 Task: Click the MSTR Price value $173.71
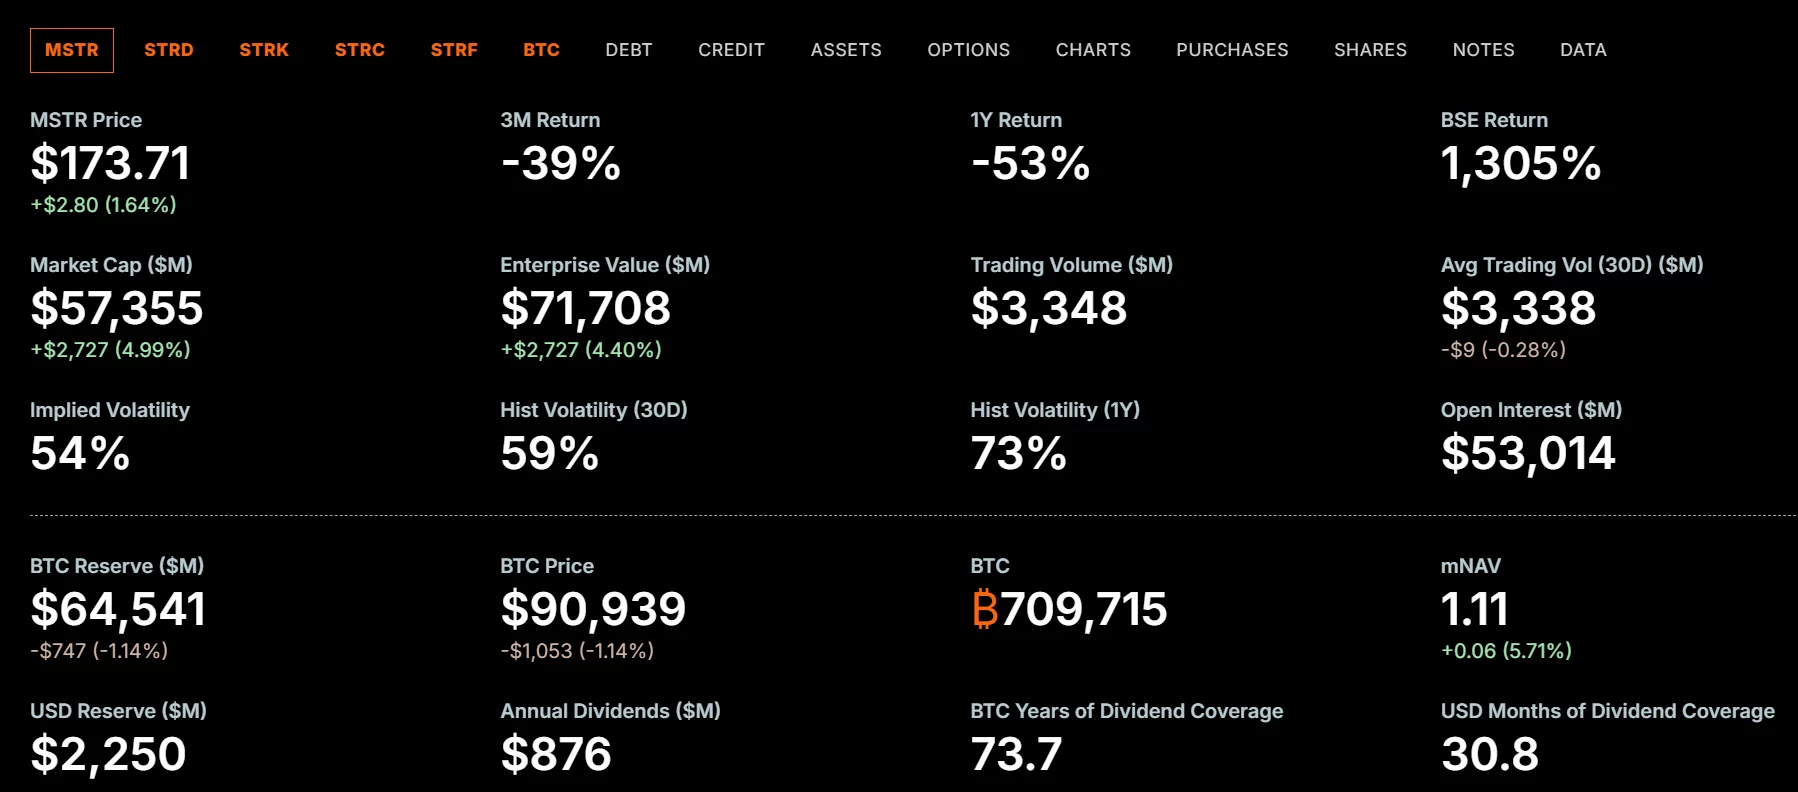pos(110,163)
